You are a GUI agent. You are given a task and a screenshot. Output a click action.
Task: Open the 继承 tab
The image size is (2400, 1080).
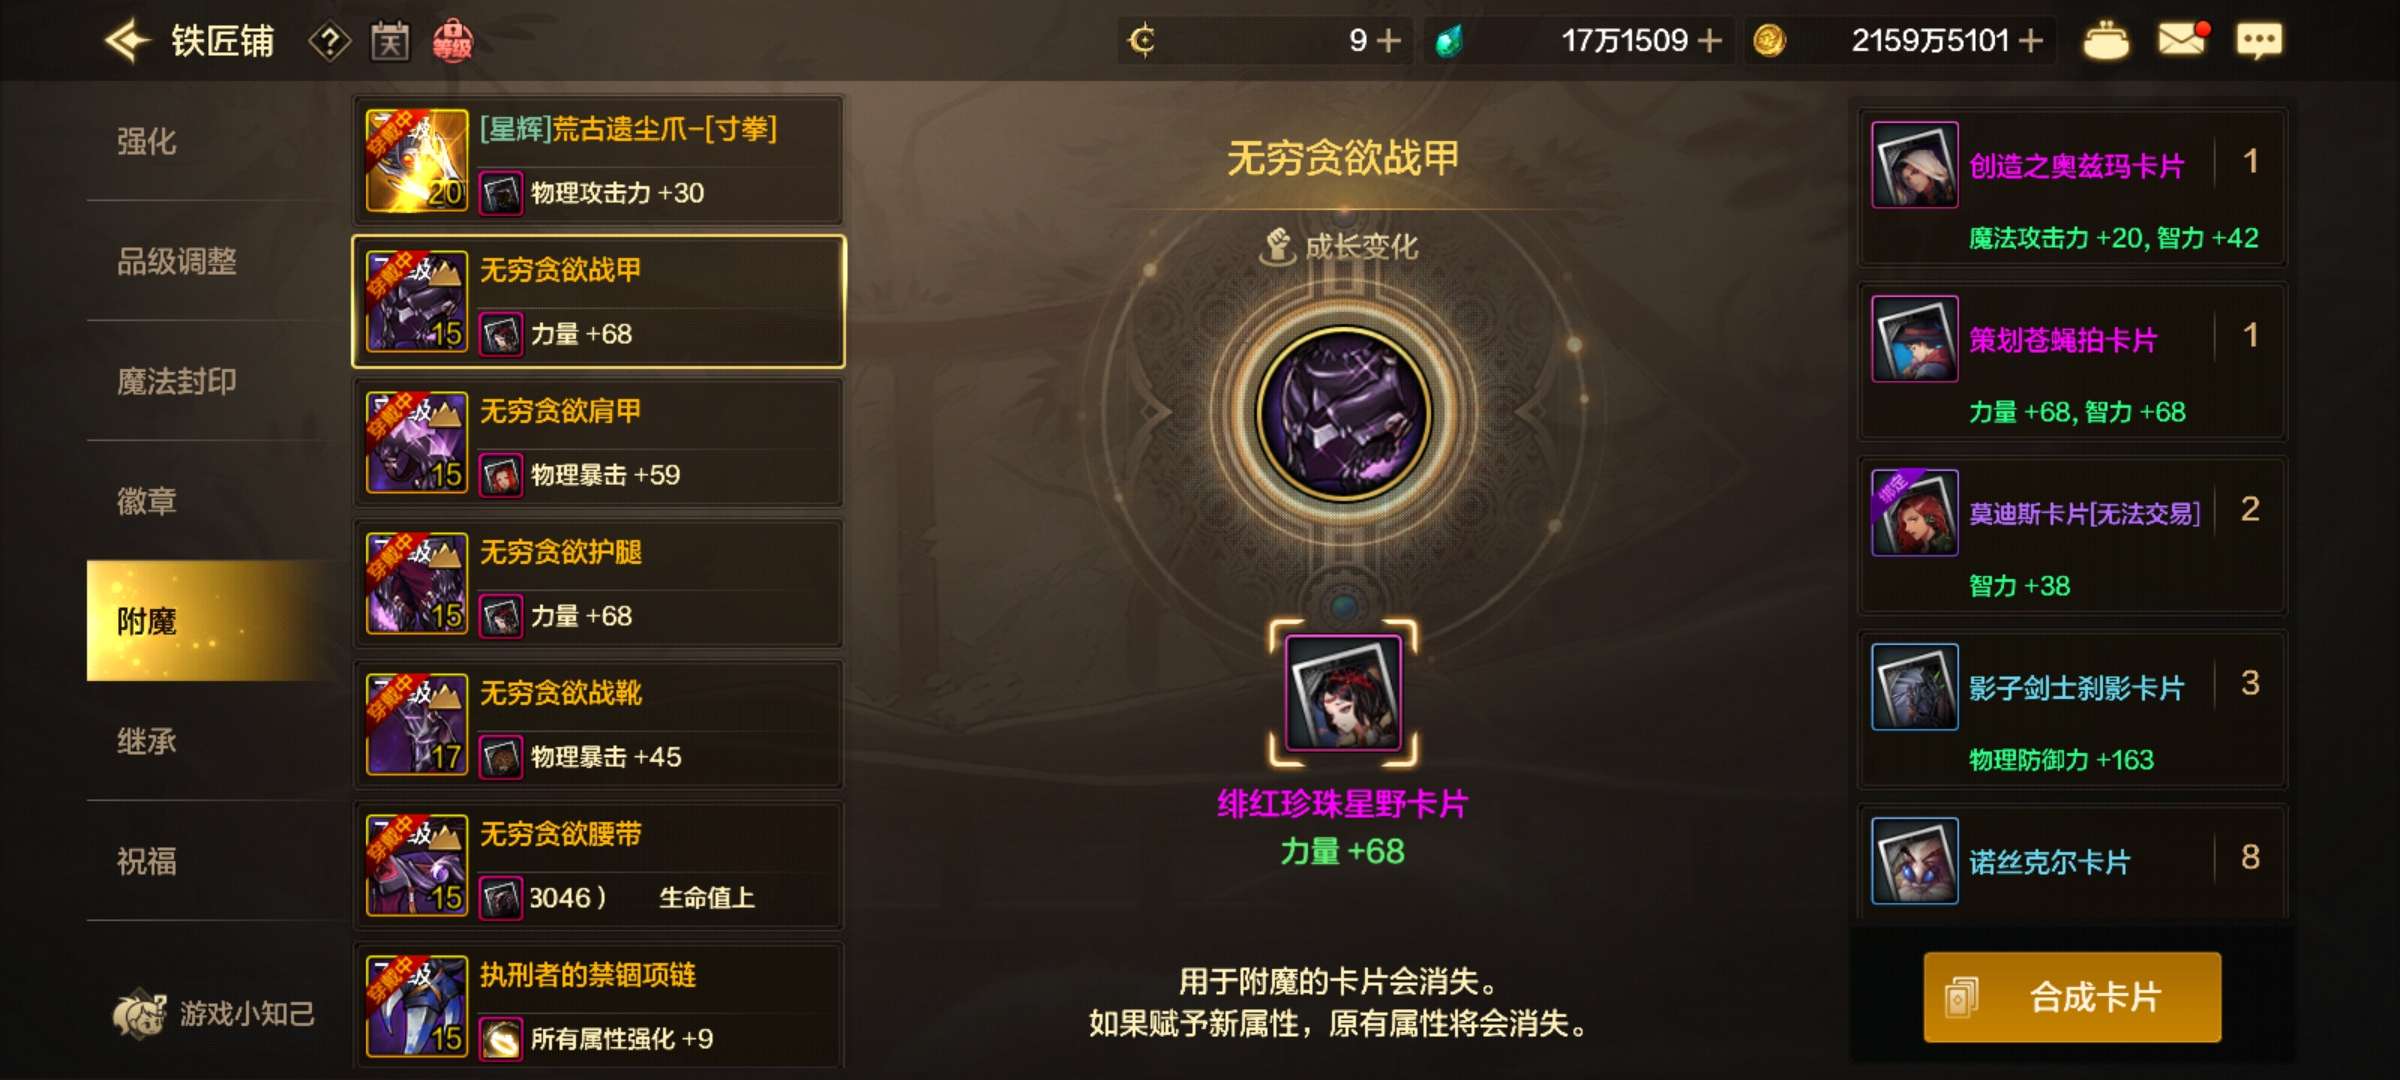(x=147, y=742)
